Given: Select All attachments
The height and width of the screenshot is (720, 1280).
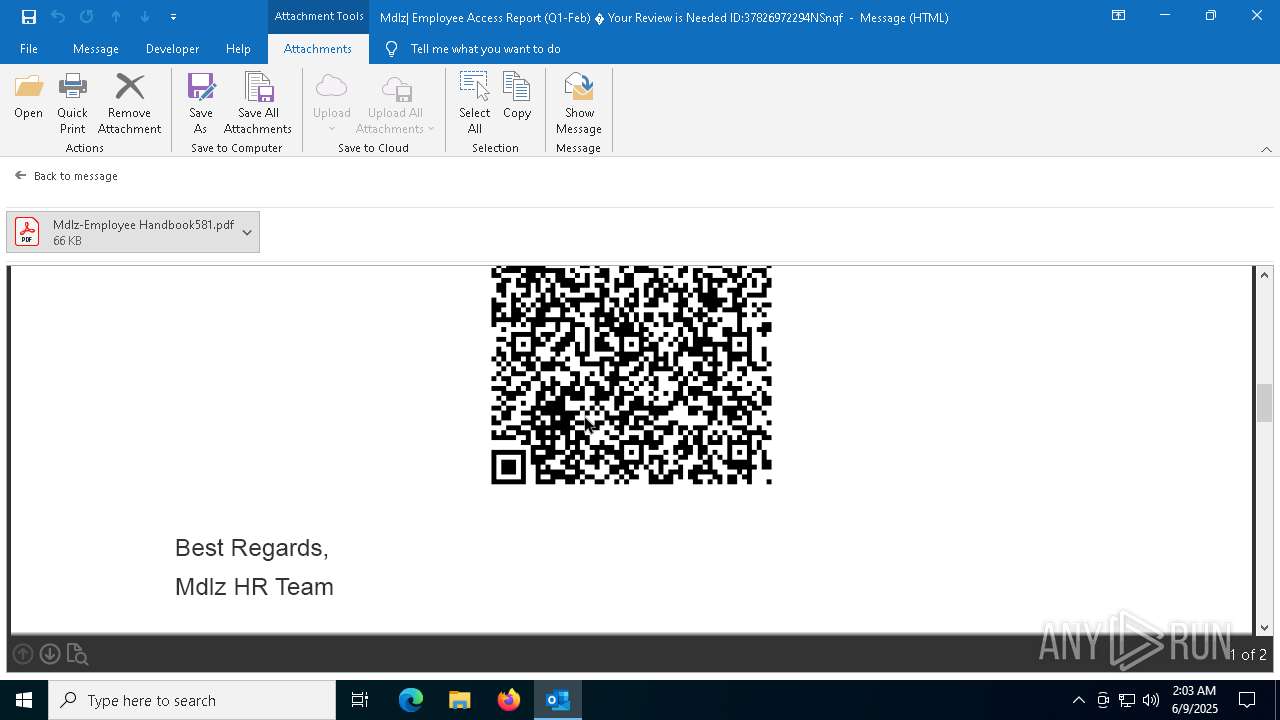Looking at the screenshot, I should pyautogui.click(x=474, y=103).
